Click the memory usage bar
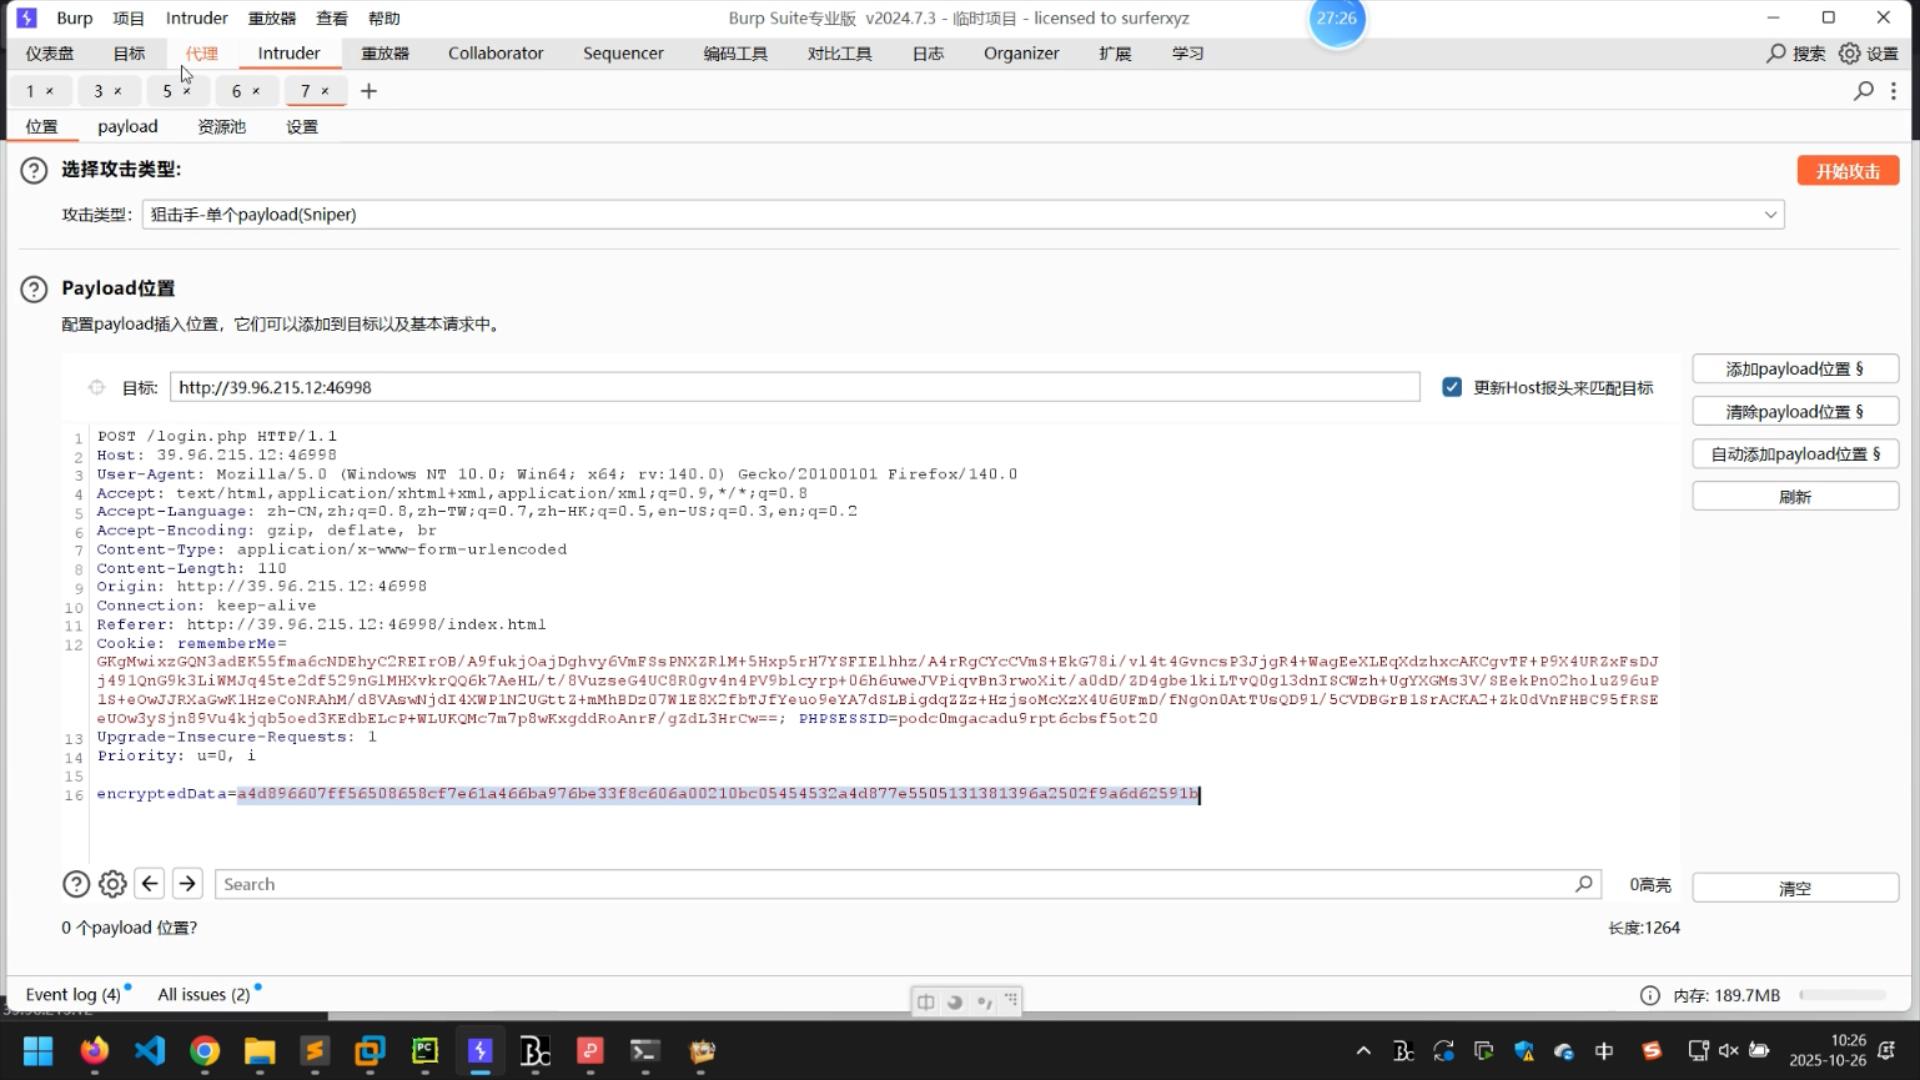1920x1080 pixels. point(1842,995)
